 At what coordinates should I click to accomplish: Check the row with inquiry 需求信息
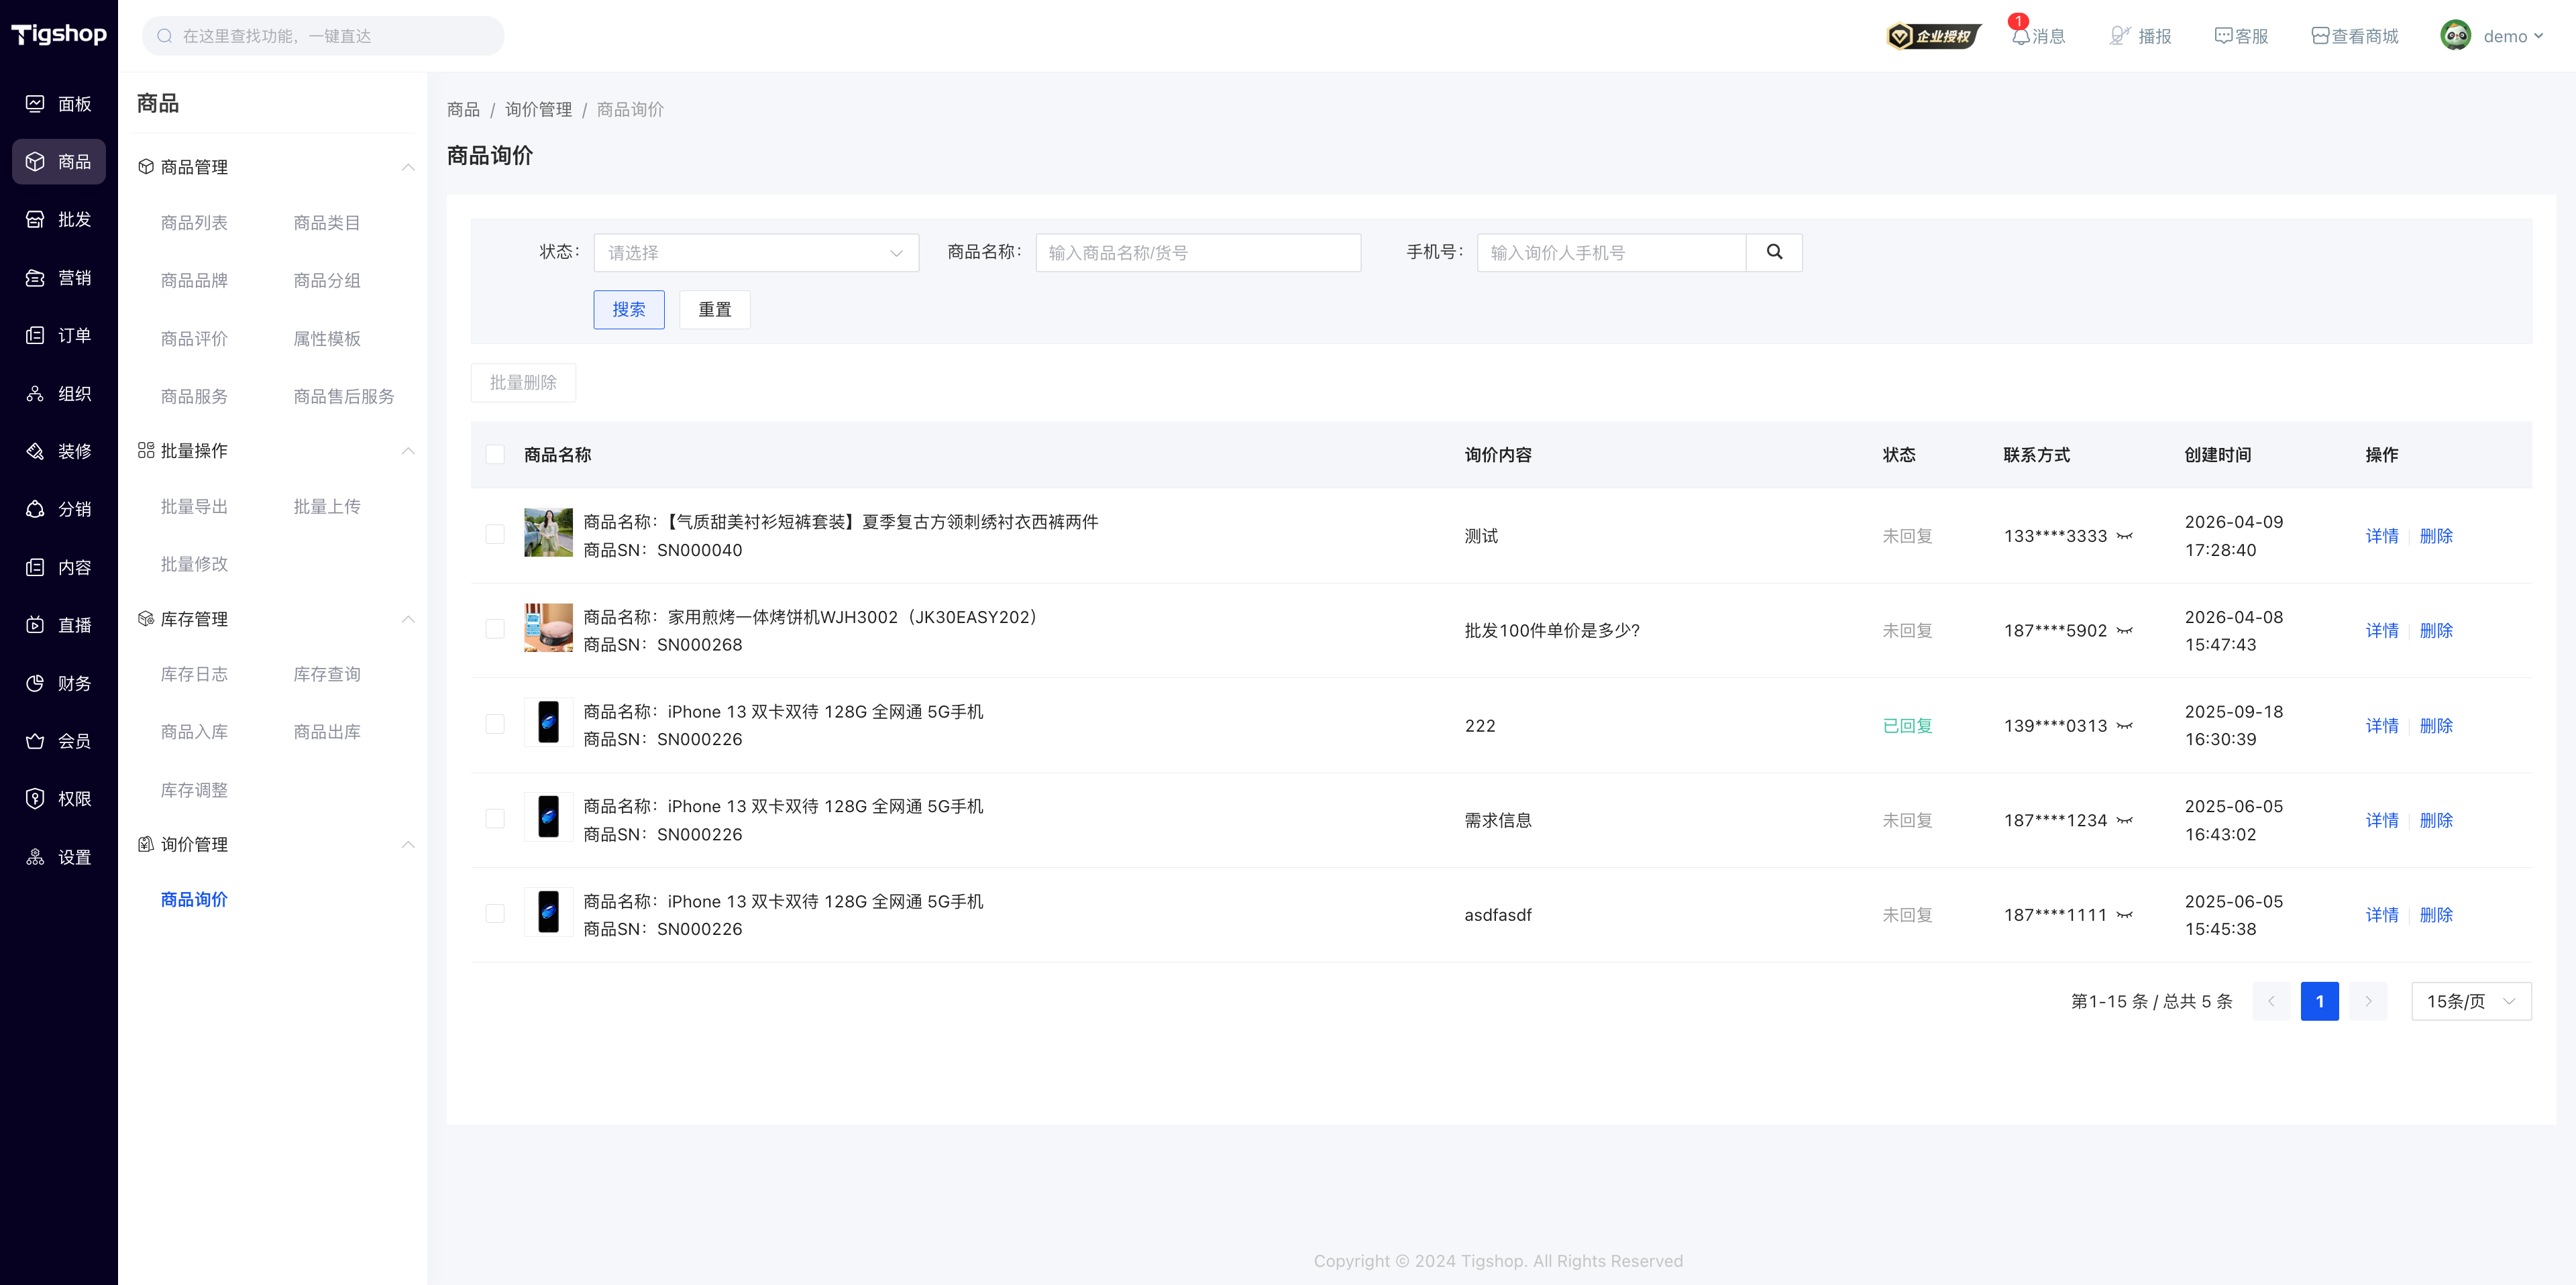(x=495, y=820)
